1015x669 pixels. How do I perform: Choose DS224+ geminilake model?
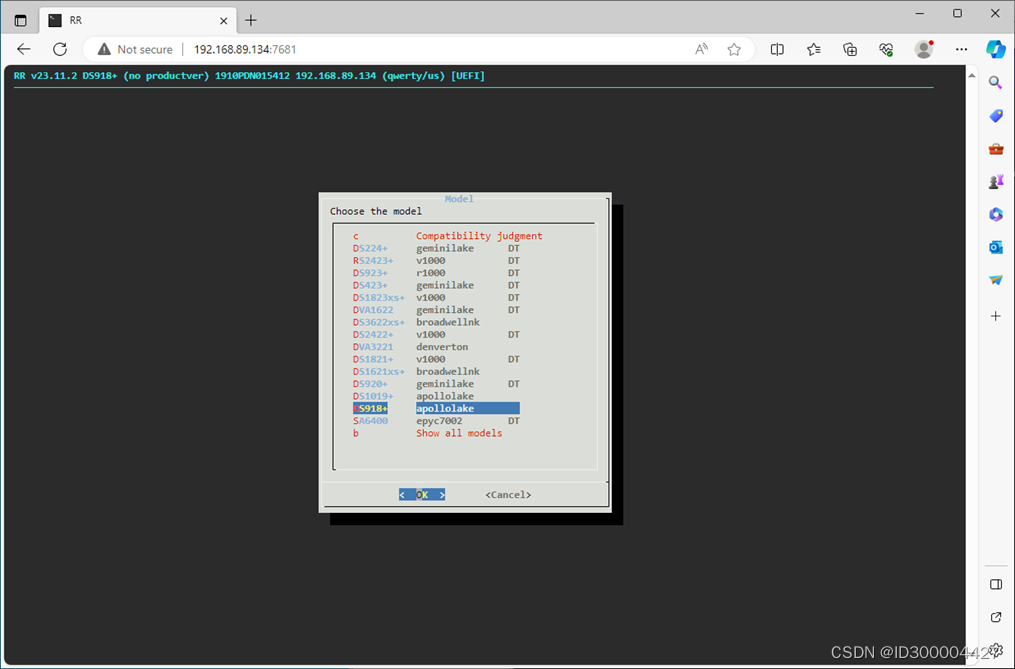(x=436, y=248)
